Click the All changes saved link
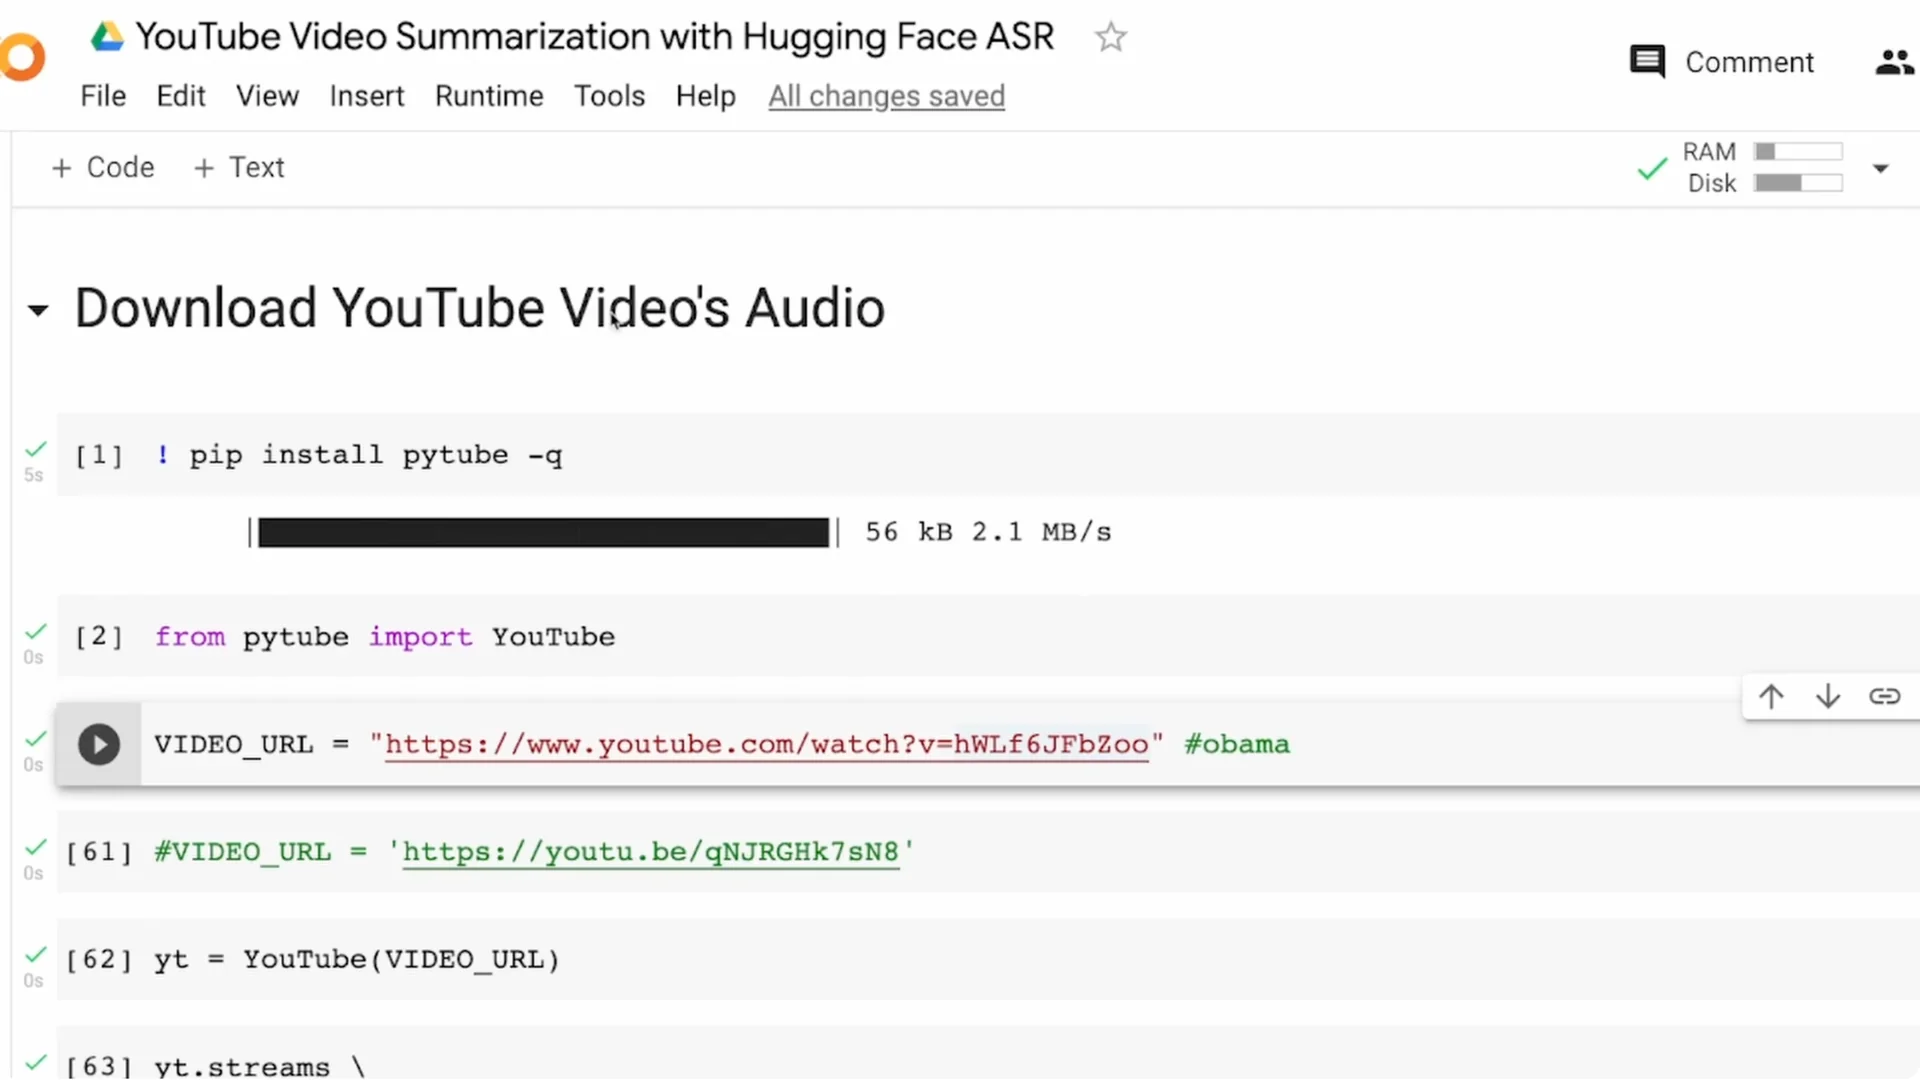Viewport: 1920px width, 1080px height. tap(886, 96)
